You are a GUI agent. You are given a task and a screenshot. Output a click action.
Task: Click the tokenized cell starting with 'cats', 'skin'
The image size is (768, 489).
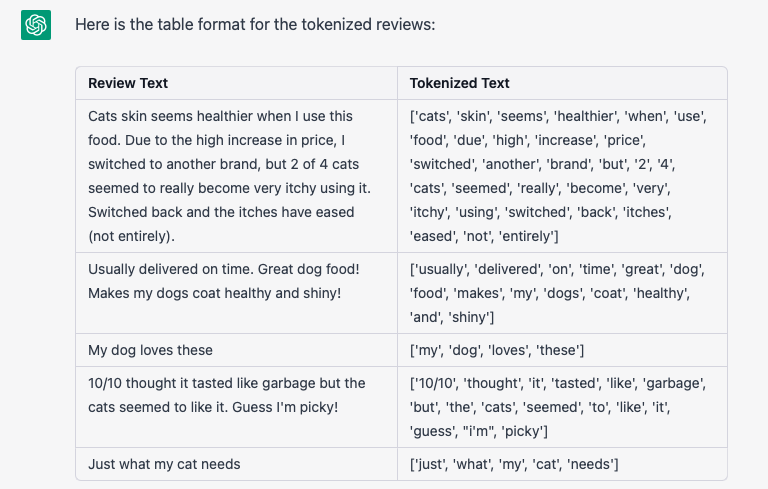pos(562,176)
